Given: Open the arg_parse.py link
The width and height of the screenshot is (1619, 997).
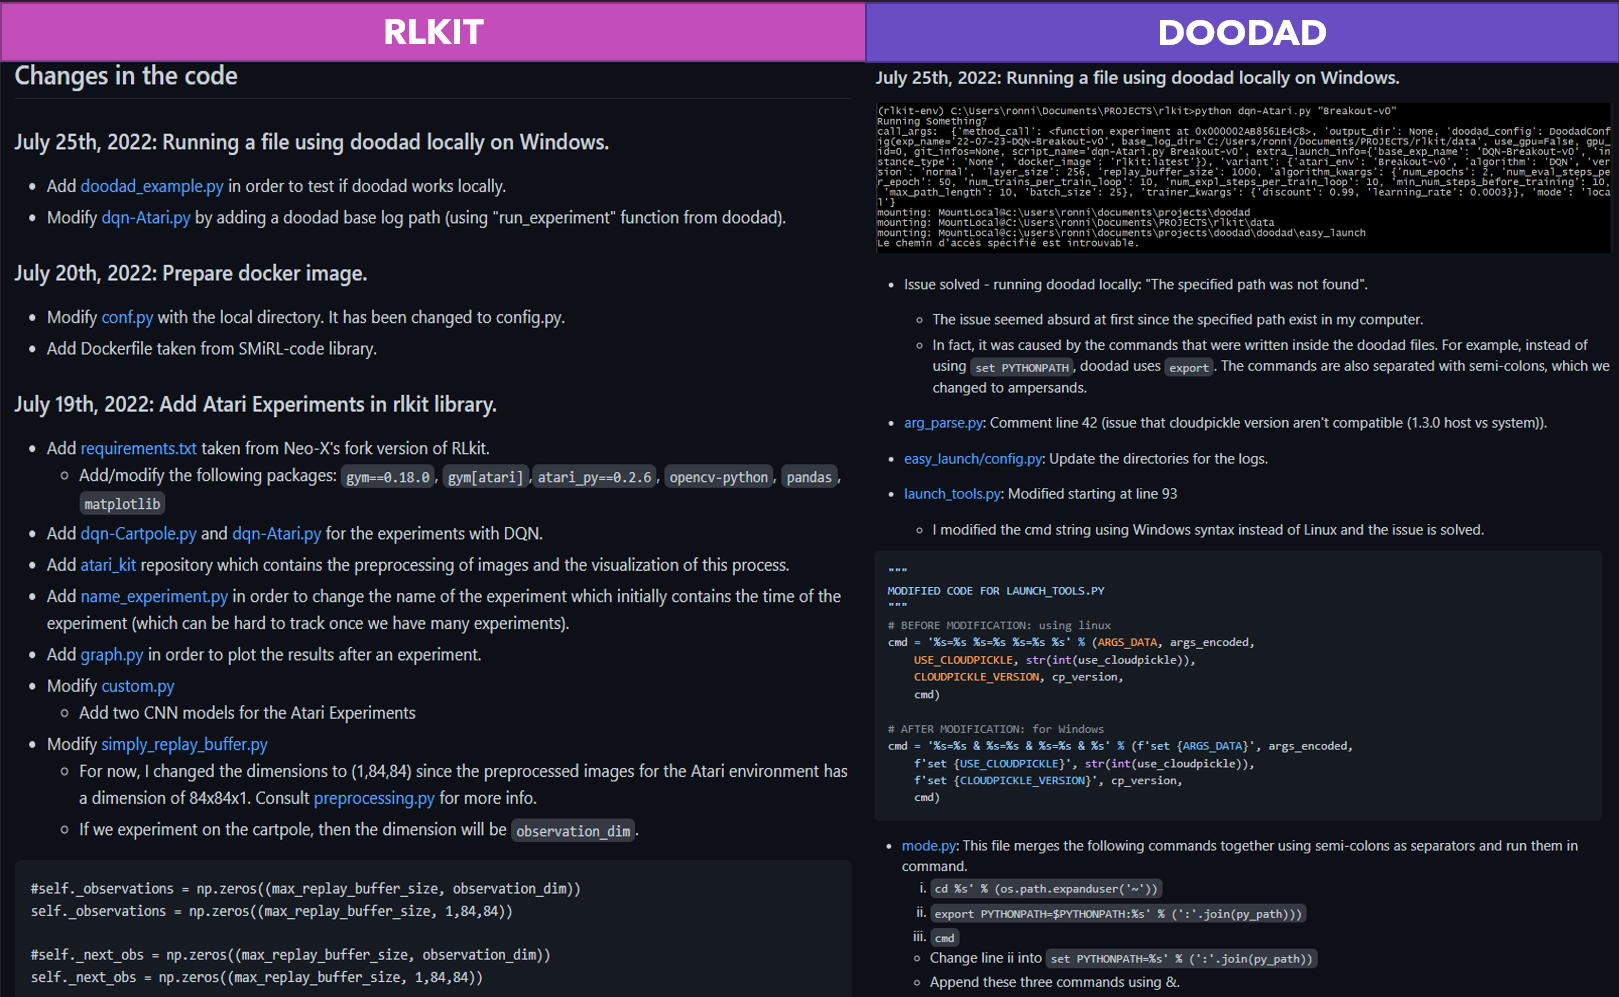Looking at the screenshot, I should point(941,423).
